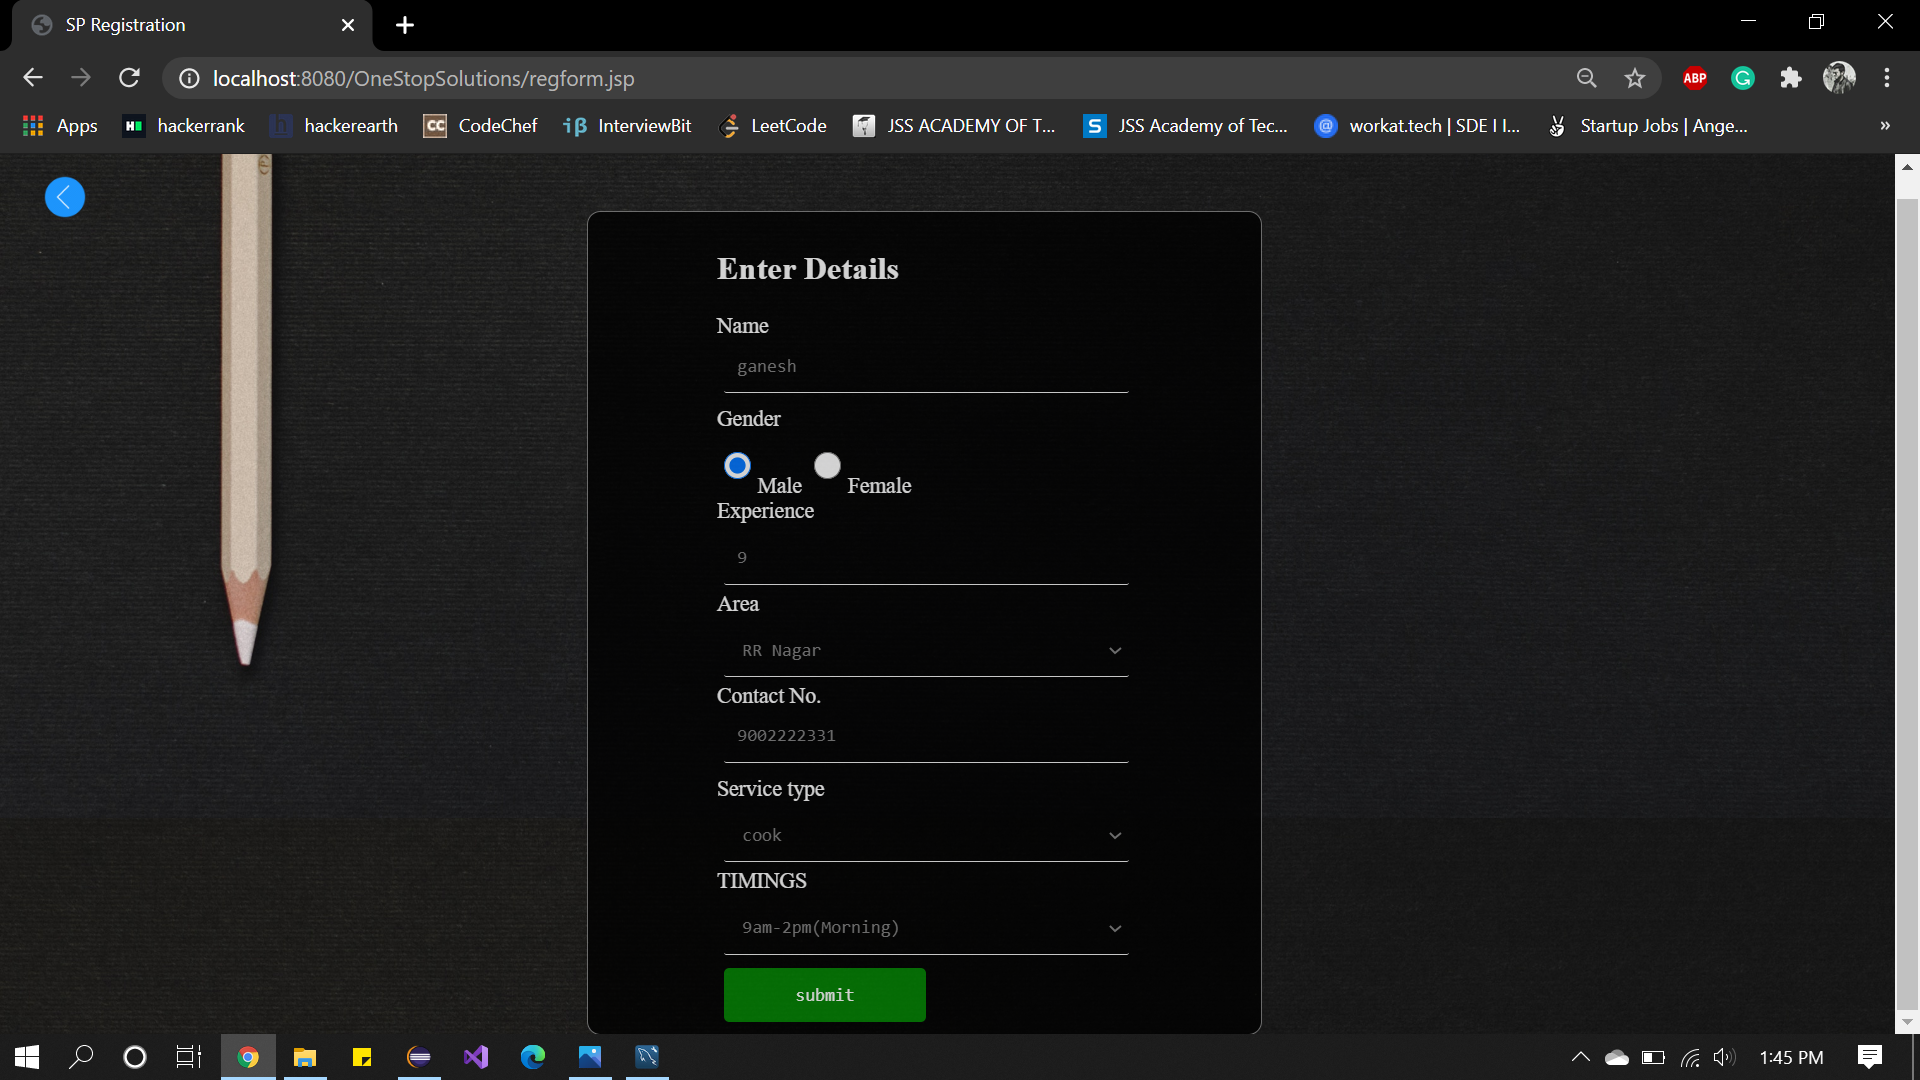Open Visual Studio from the taskbar

[476, 1057]
